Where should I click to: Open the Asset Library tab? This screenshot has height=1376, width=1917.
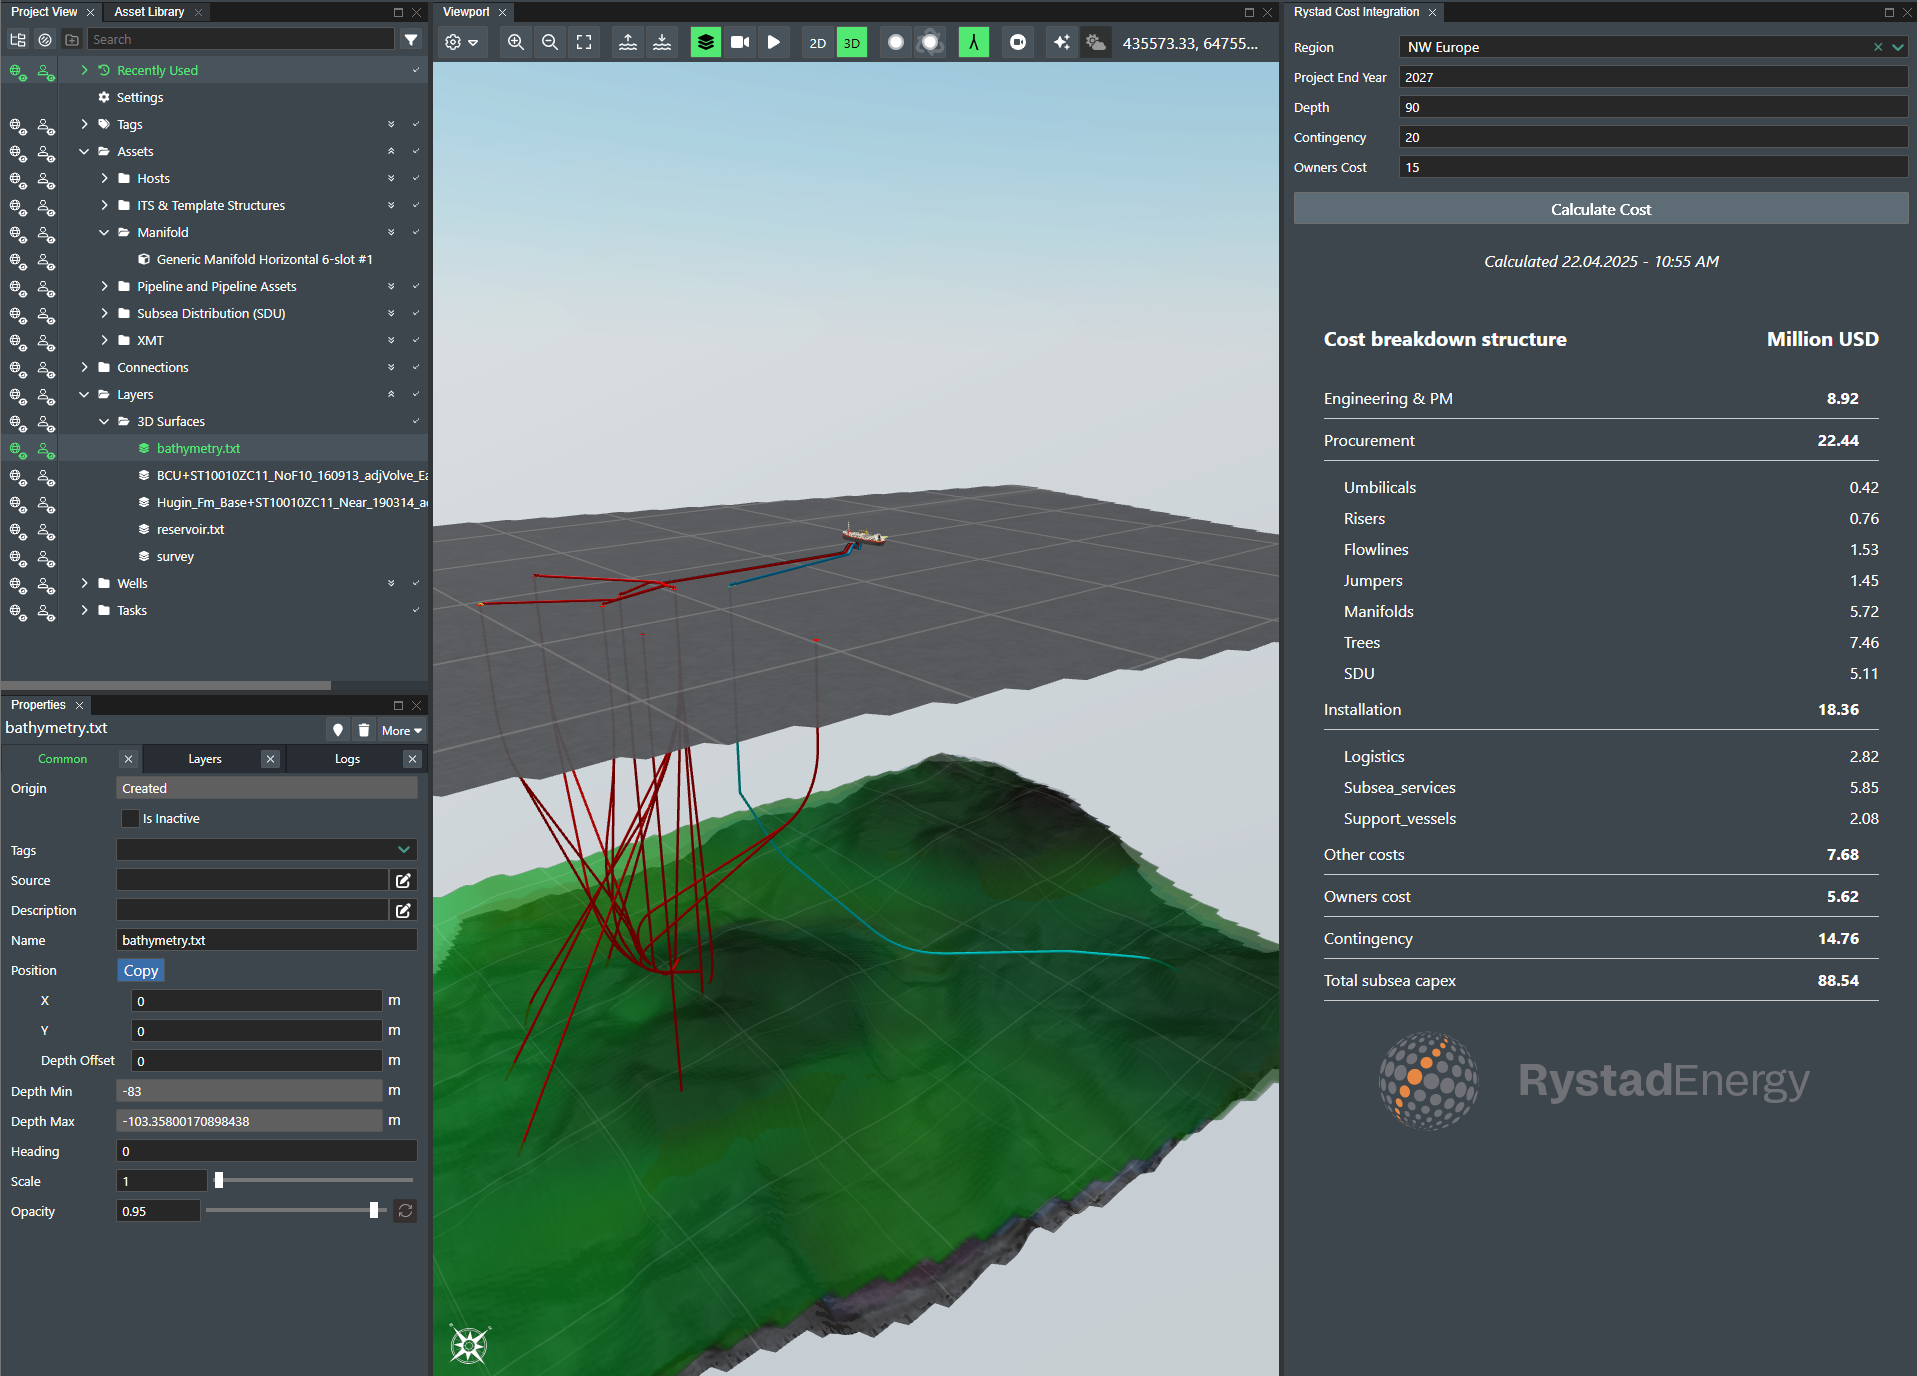tap(149, 12)
